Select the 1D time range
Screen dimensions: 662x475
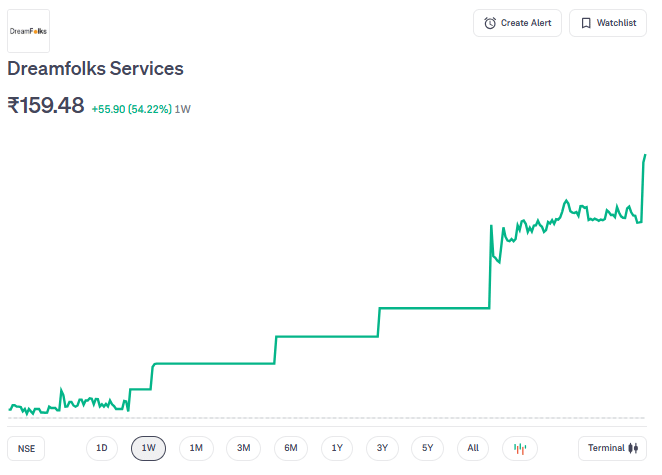tap(102, 448)
